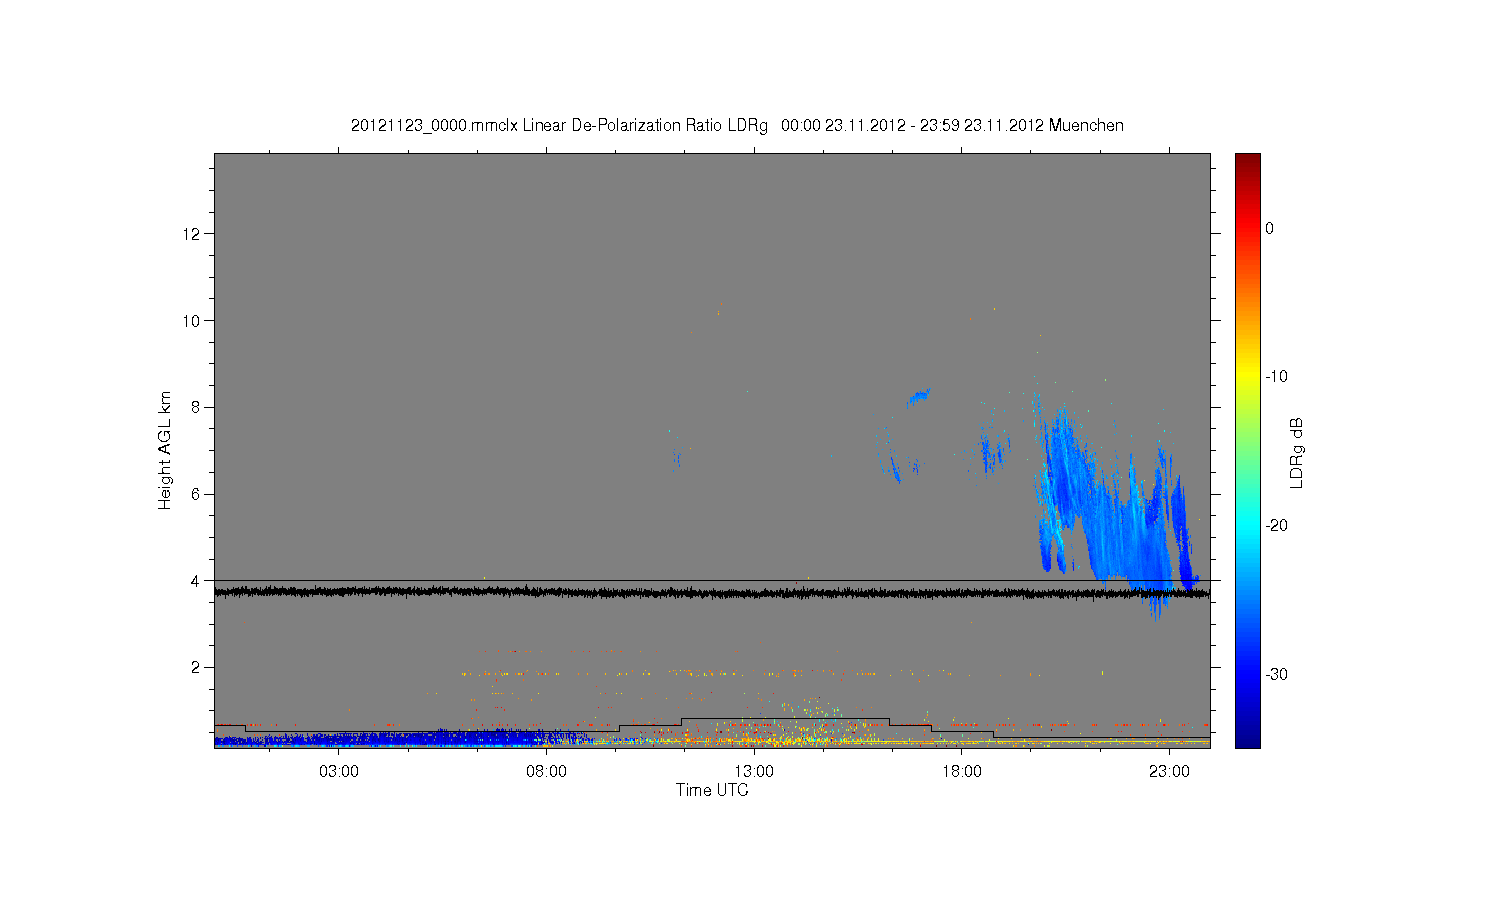Click the small blue cloud patch near 8 km
The image size is (1500, 900).
tap(919, 397)
